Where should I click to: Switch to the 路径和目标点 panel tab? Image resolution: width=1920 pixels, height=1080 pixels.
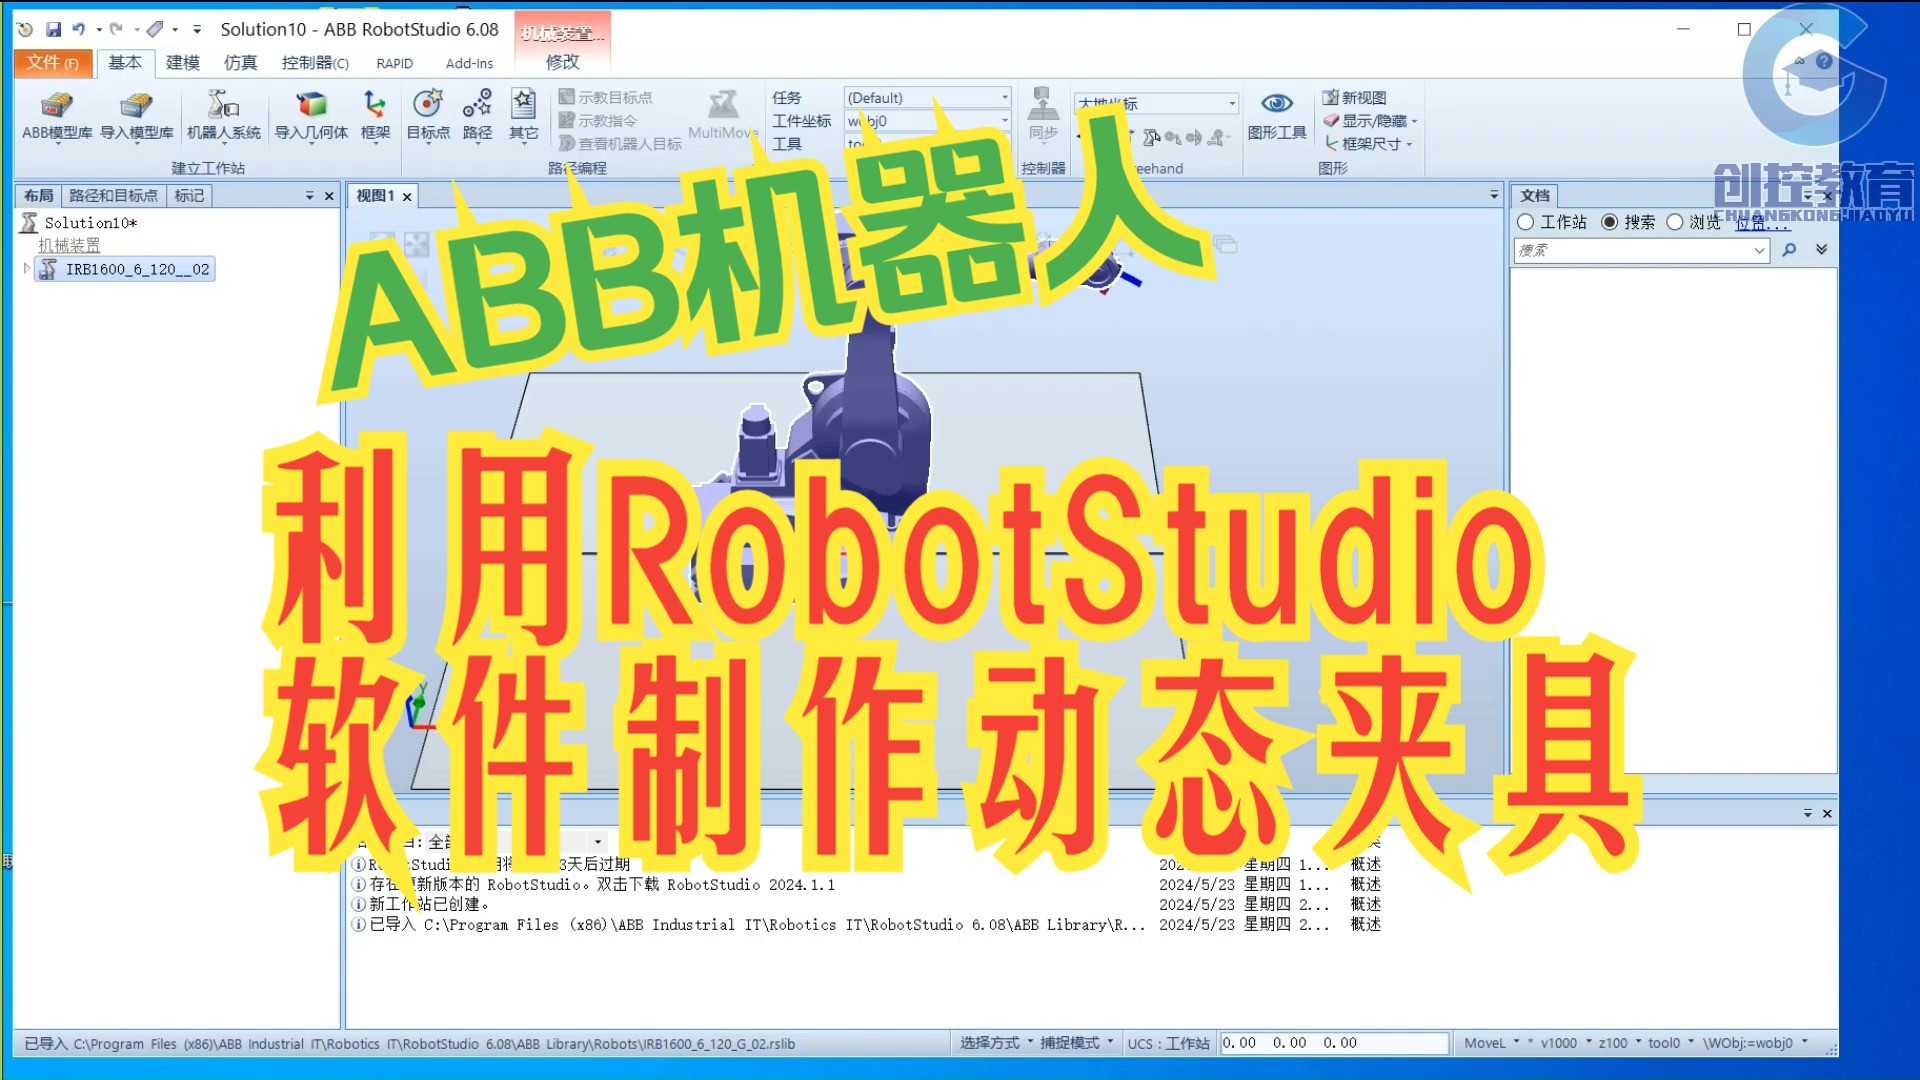(113, 196)
